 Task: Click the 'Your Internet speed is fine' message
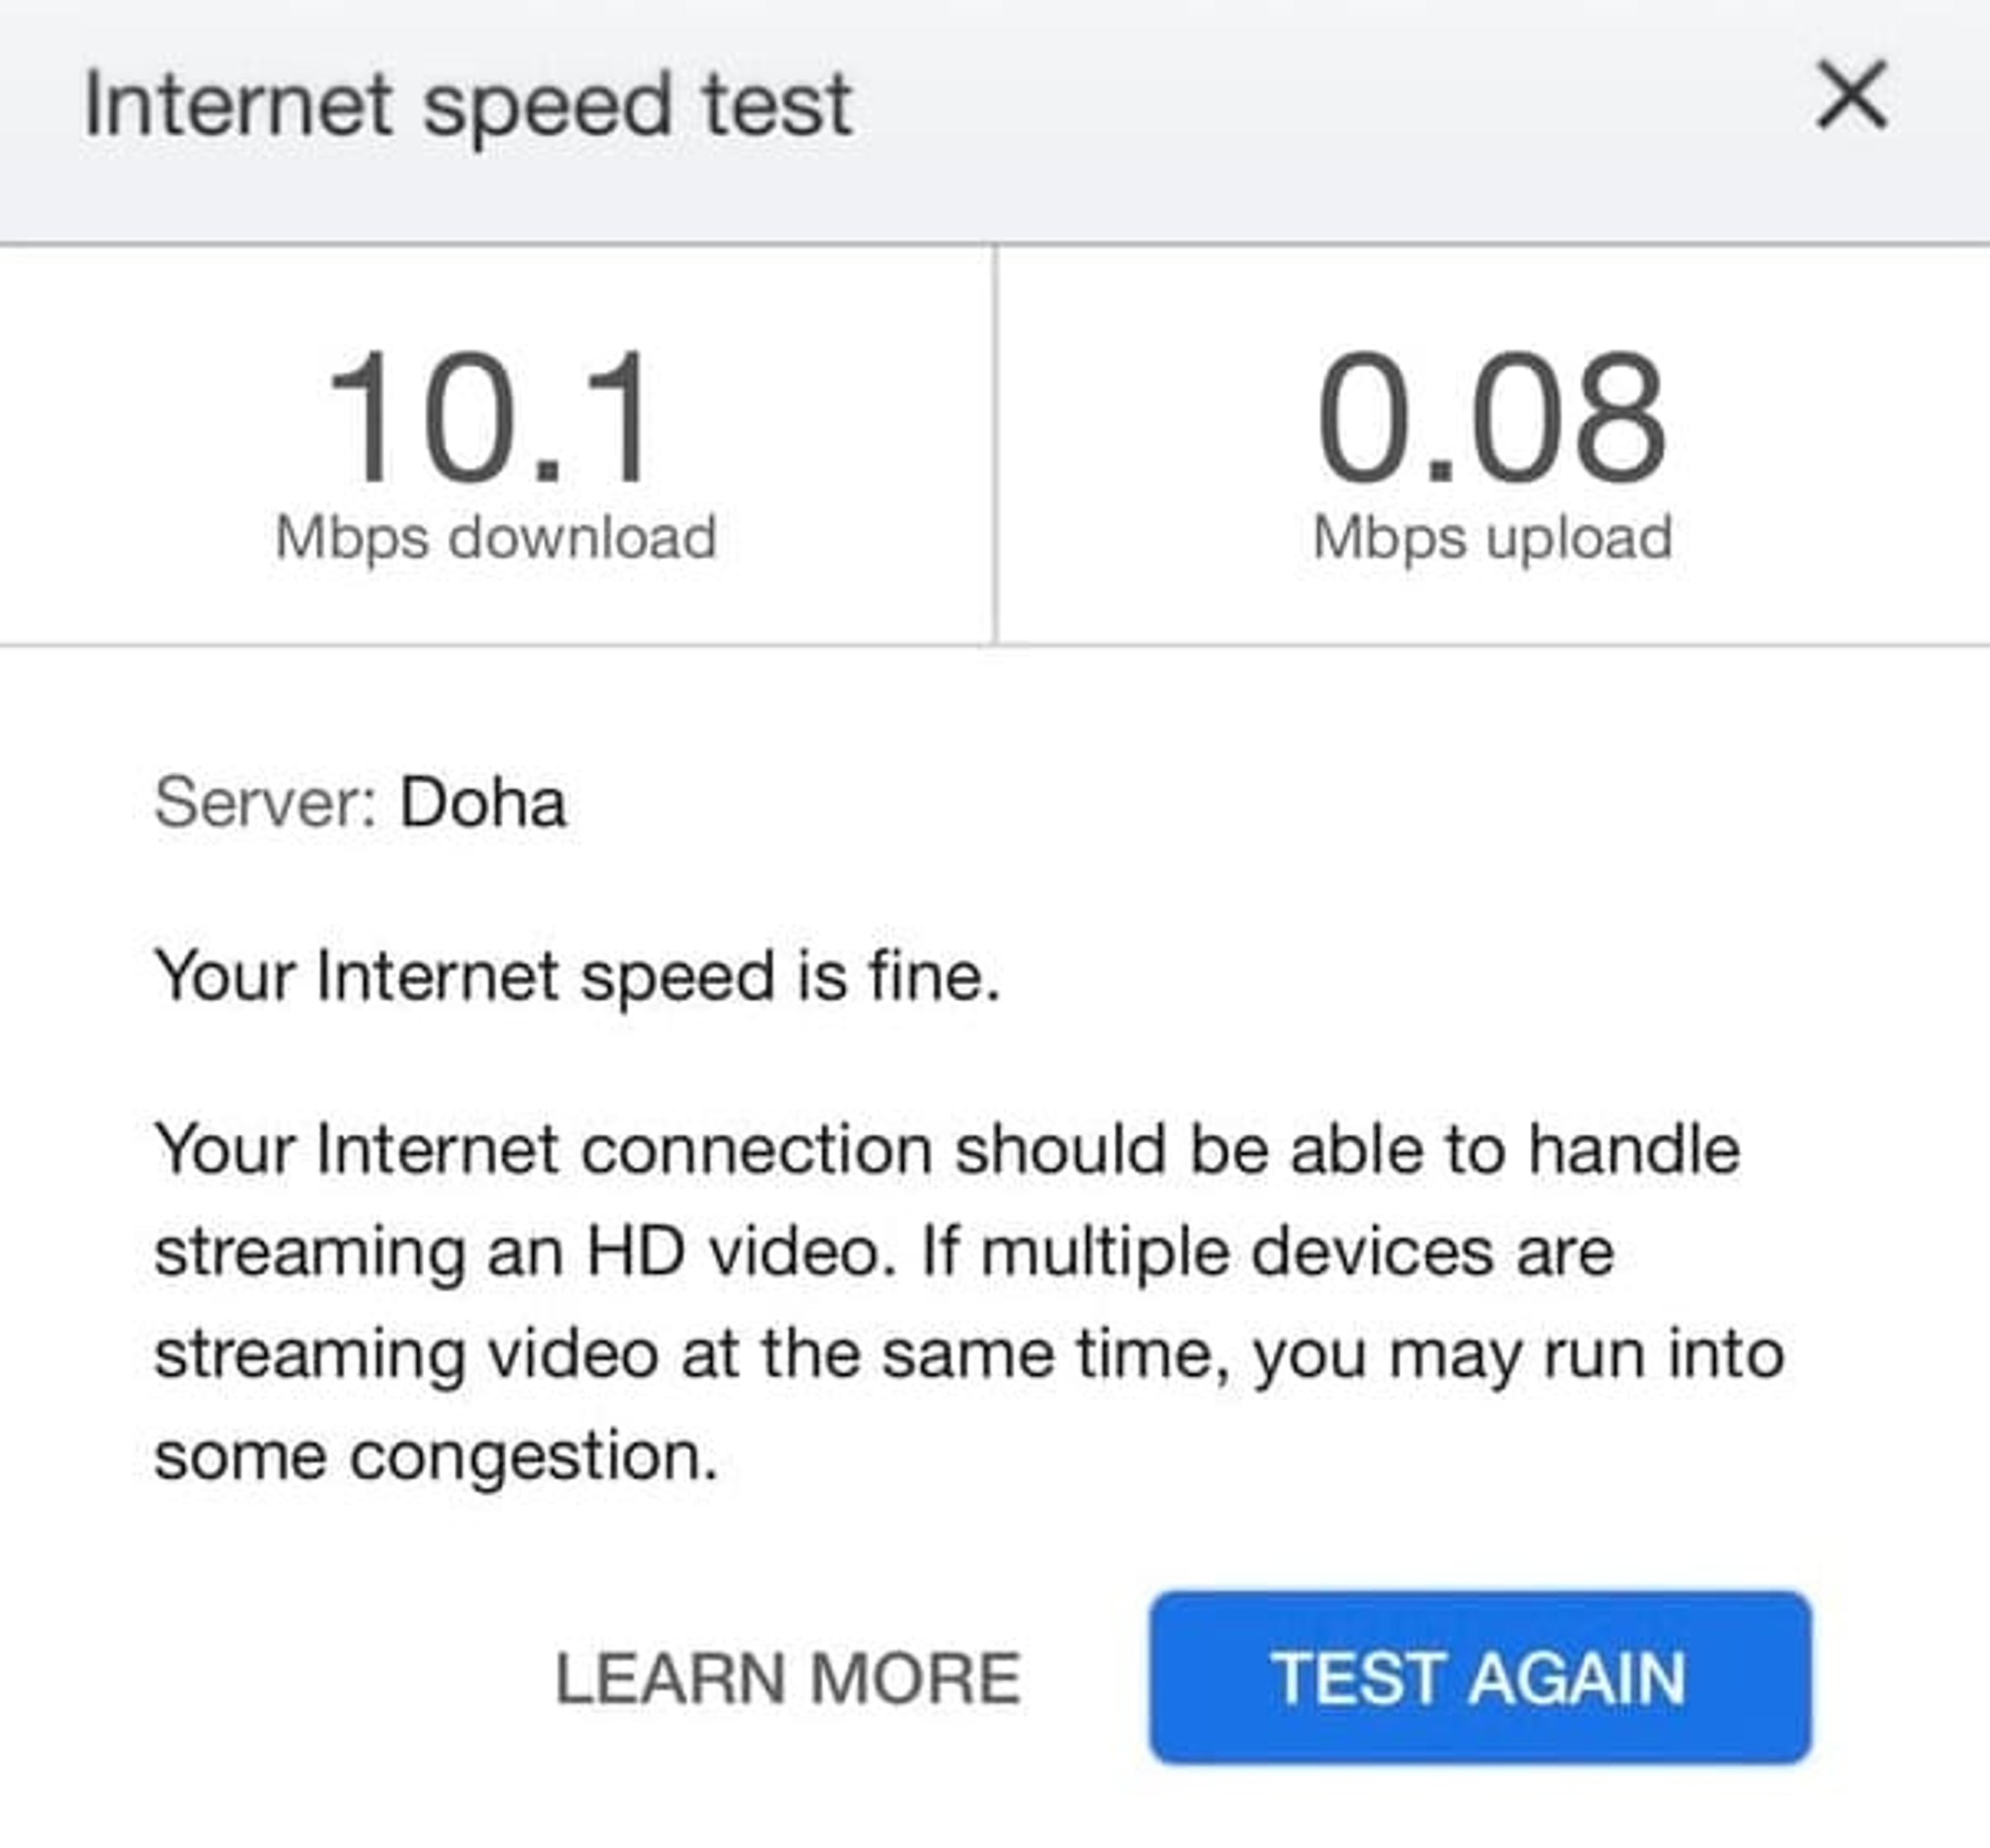[x=578, y=976]
